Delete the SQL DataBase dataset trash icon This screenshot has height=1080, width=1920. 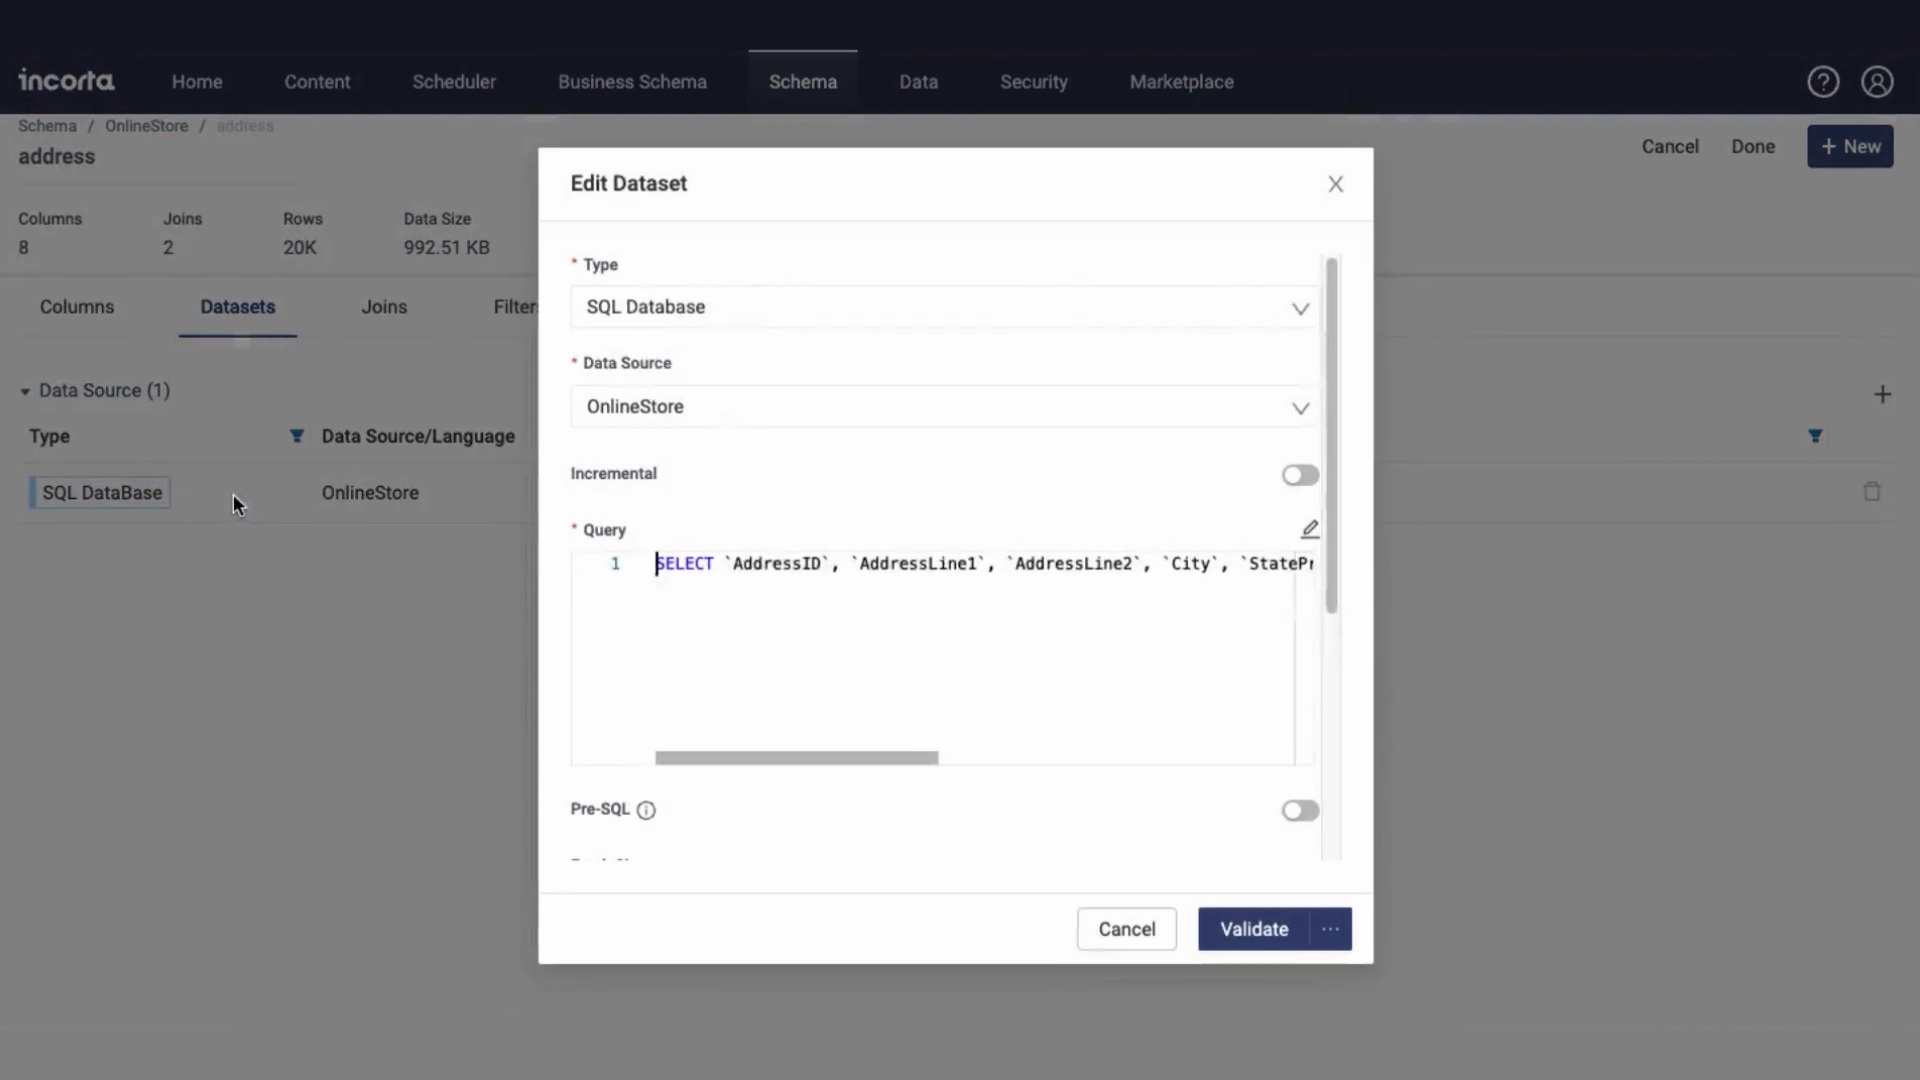(1871, 492)
